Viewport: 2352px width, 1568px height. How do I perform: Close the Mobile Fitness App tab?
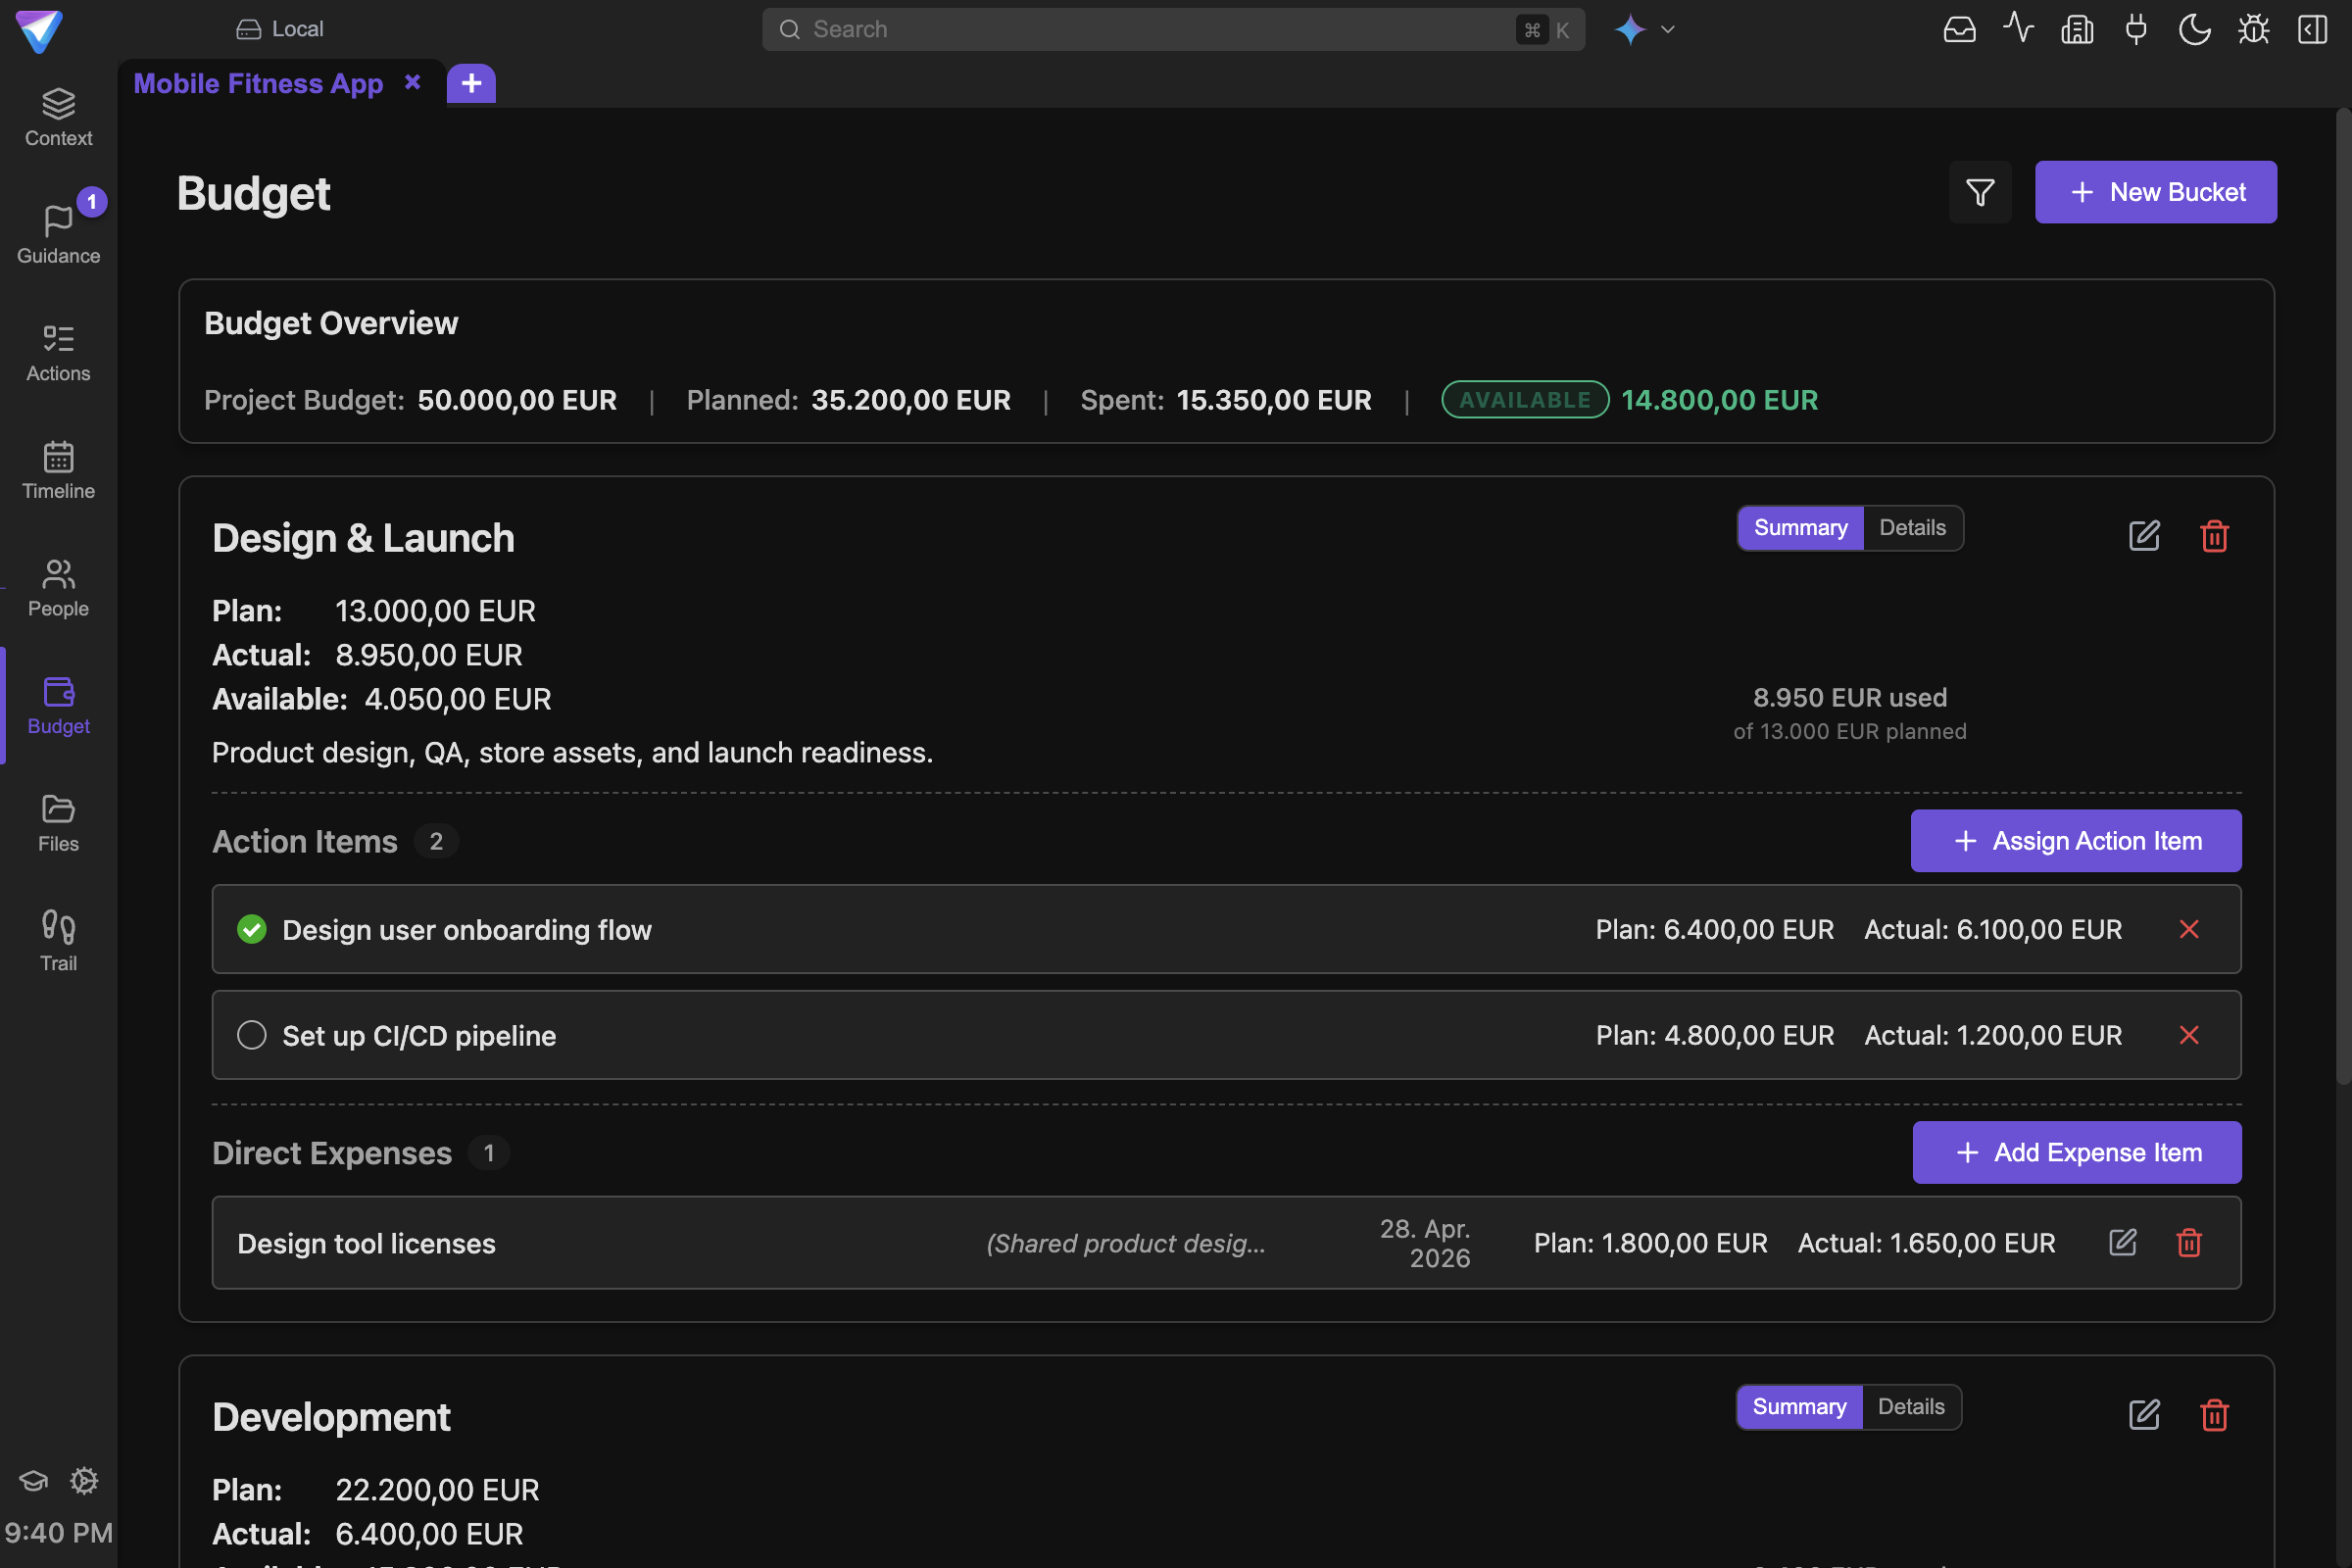pyautogui.click(x=412, y=82)
